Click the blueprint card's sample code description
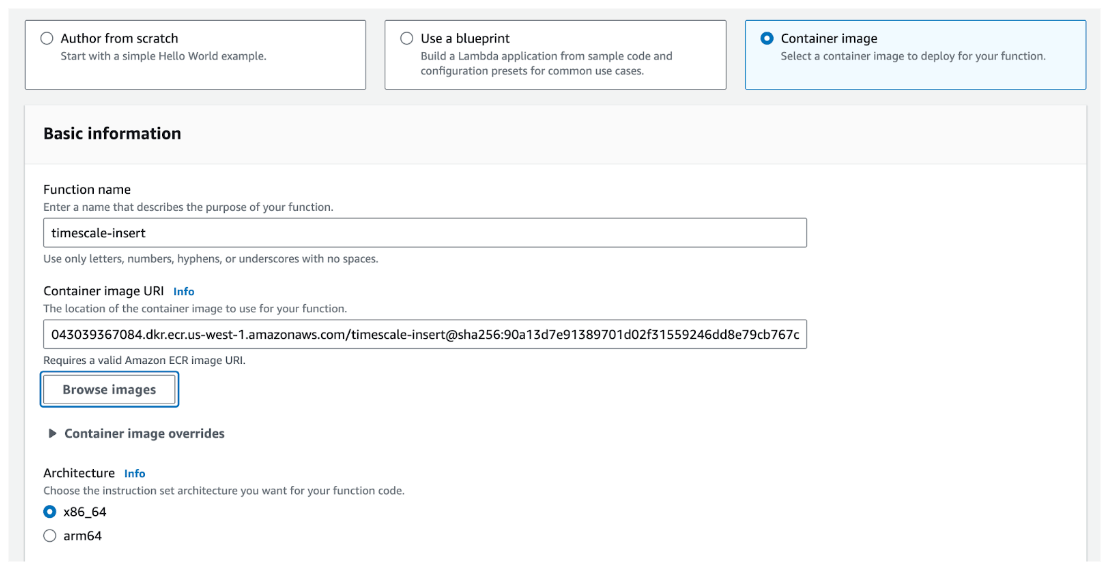This screenshot has width=1110, height=573. [x=546, y=63]
